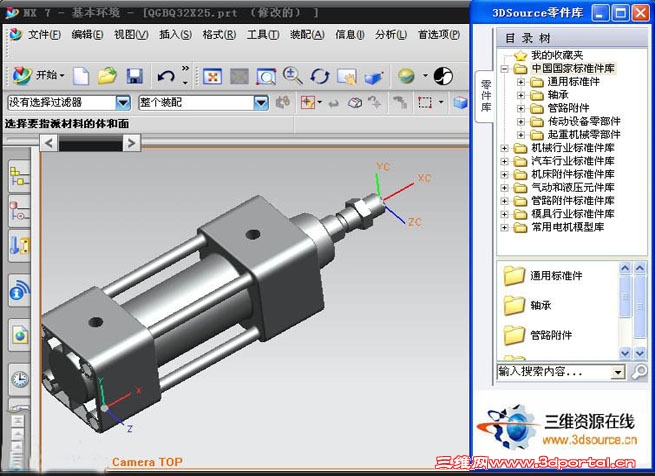The width and height of the screenshot is (655, 476).
Task: Select 我的收藏夹 in the directory tree
Action: click(556, 55)
